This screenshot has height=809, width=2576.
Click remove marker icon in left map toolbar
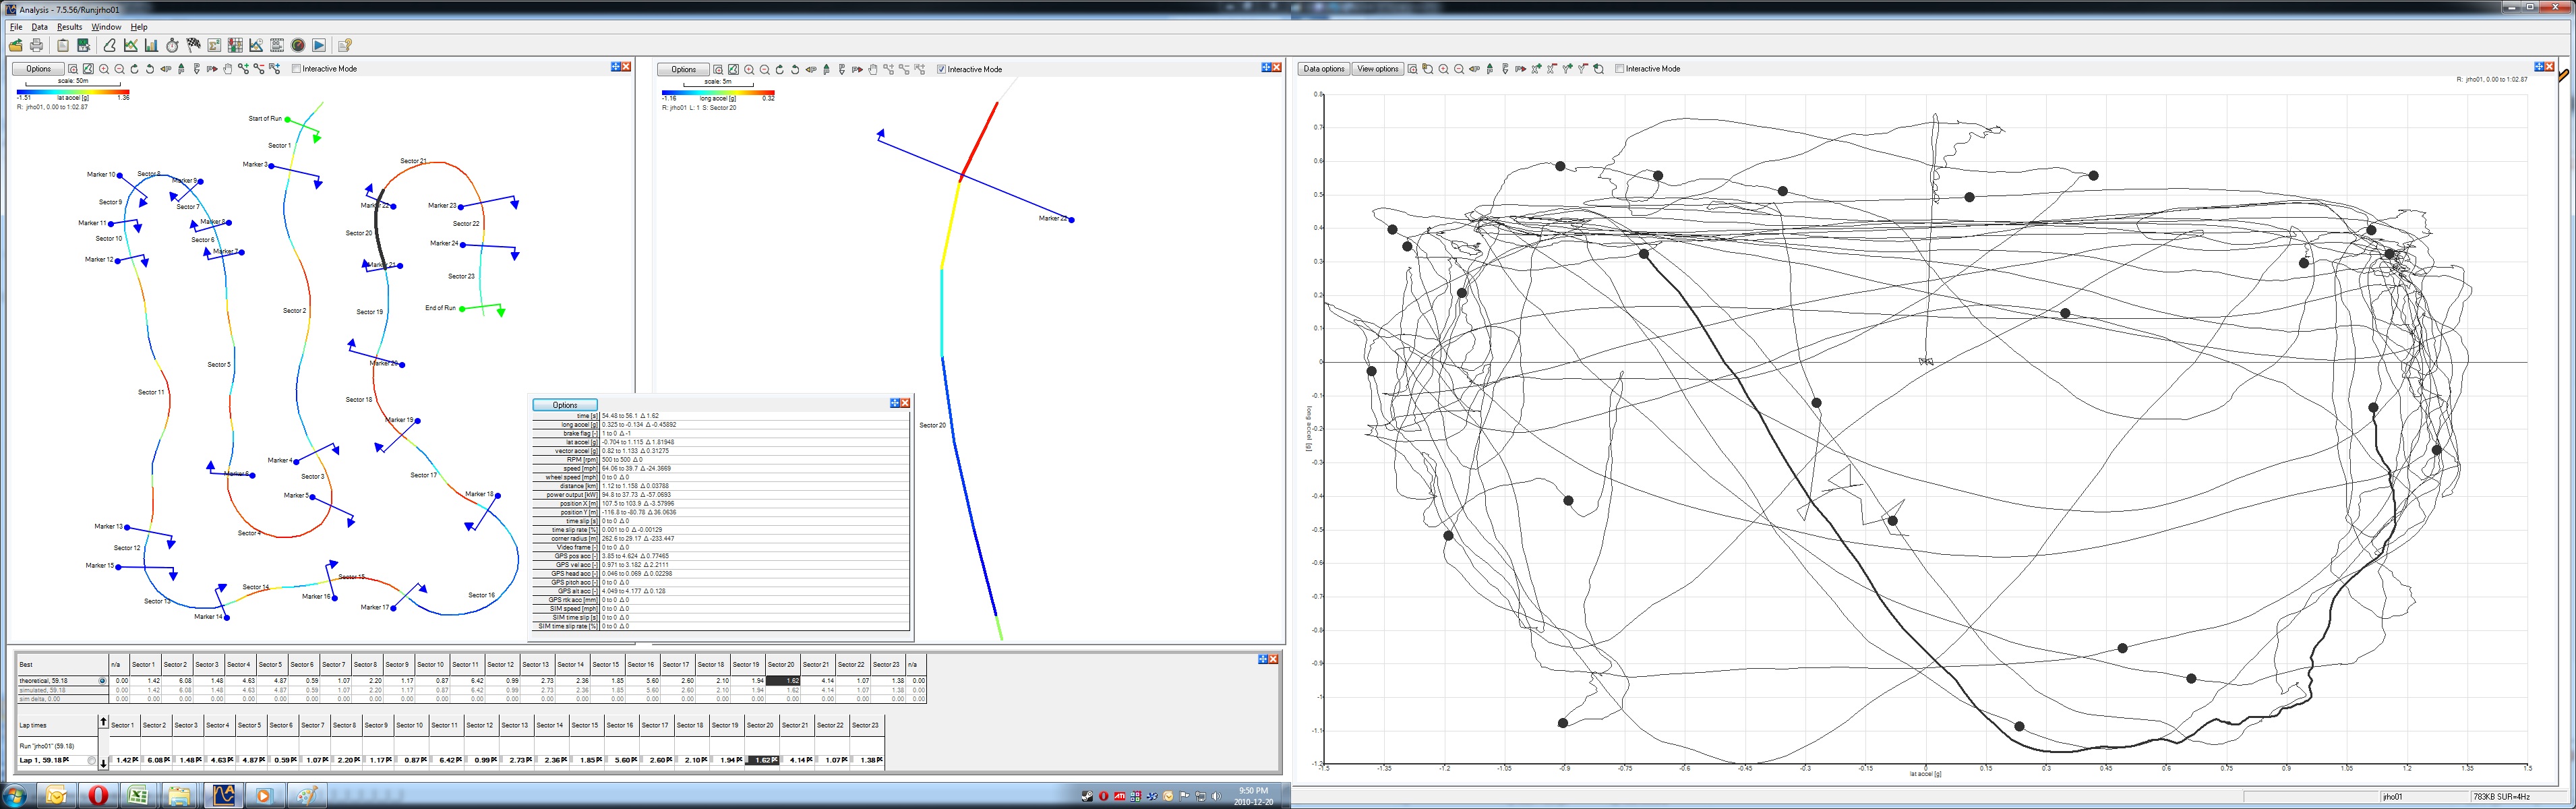point(259,69)
